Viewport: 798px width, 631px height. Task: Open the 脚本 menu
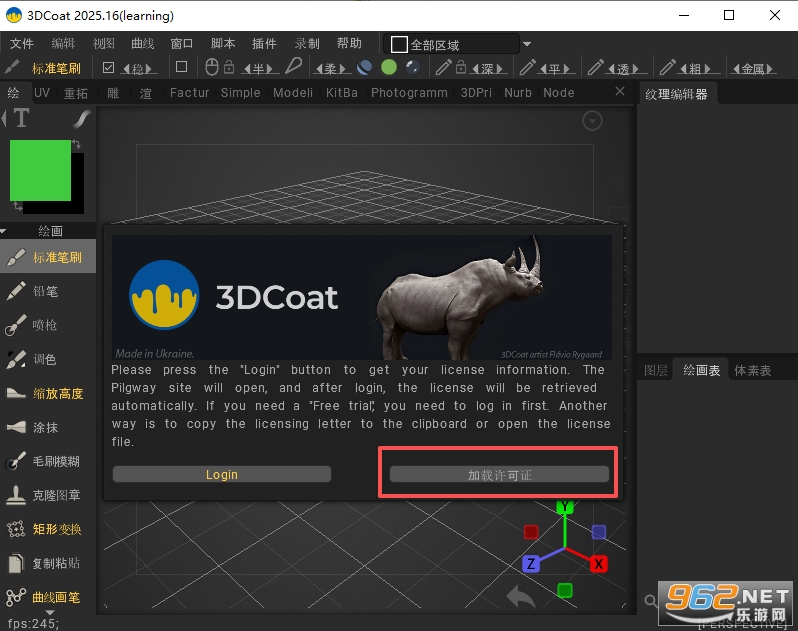(223, 44)
